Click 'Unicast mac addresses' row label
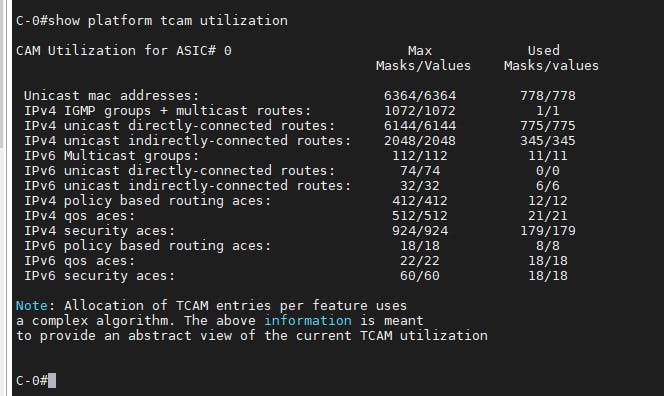The image size is (664, 396). 111,96
